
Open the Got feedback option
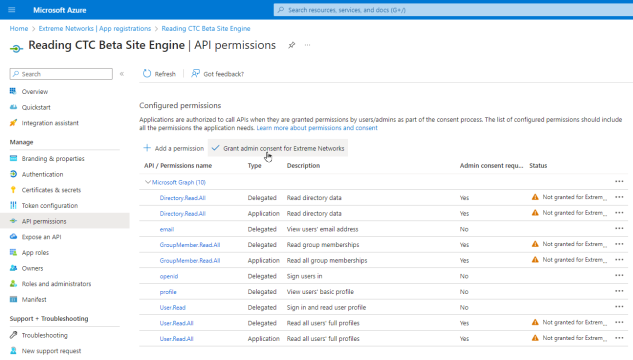pos(218,74)
